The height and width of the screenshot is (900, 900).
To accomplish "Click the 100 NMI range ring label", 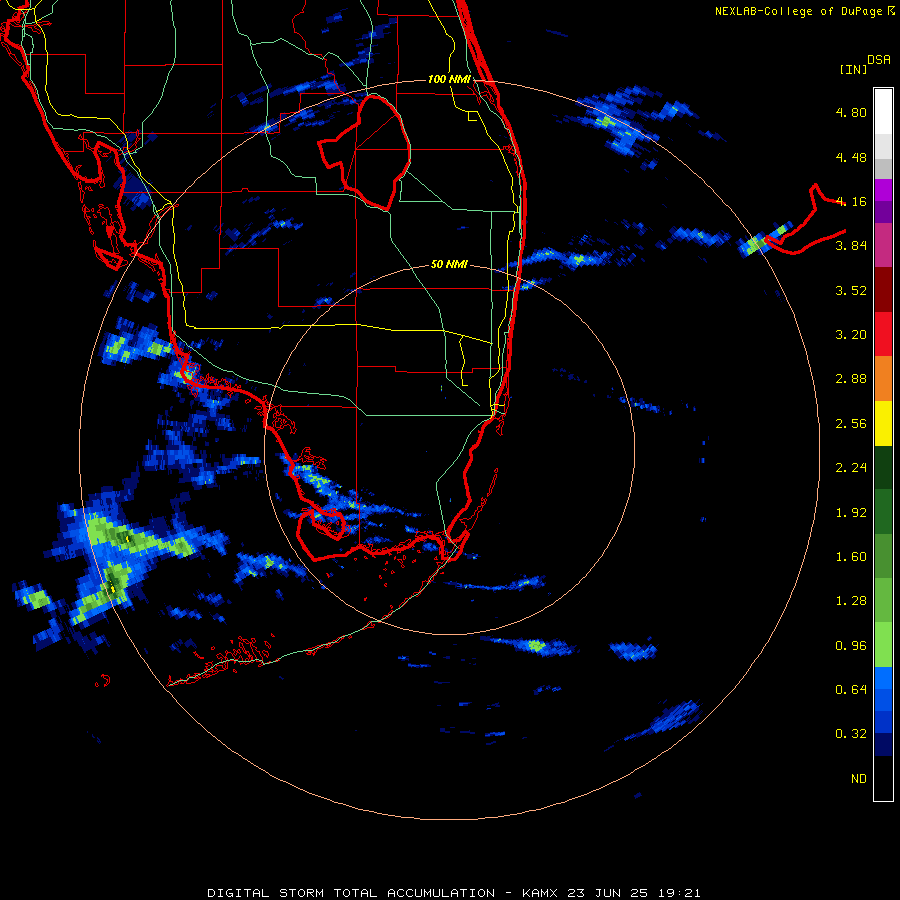I will point(449,79).
